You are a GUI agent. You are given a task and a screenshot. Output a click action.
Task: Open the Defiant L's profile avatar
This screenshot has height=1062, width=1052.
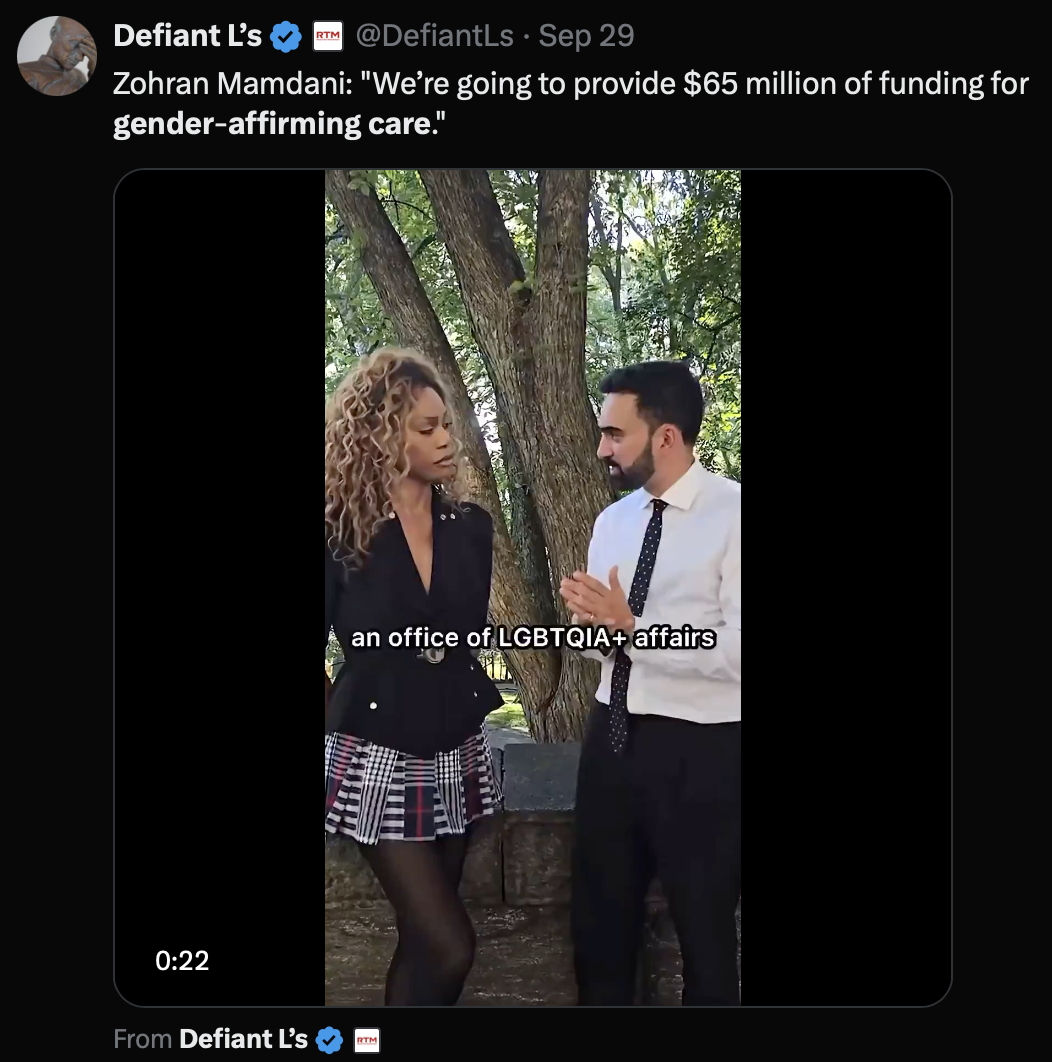click(57, 56)
